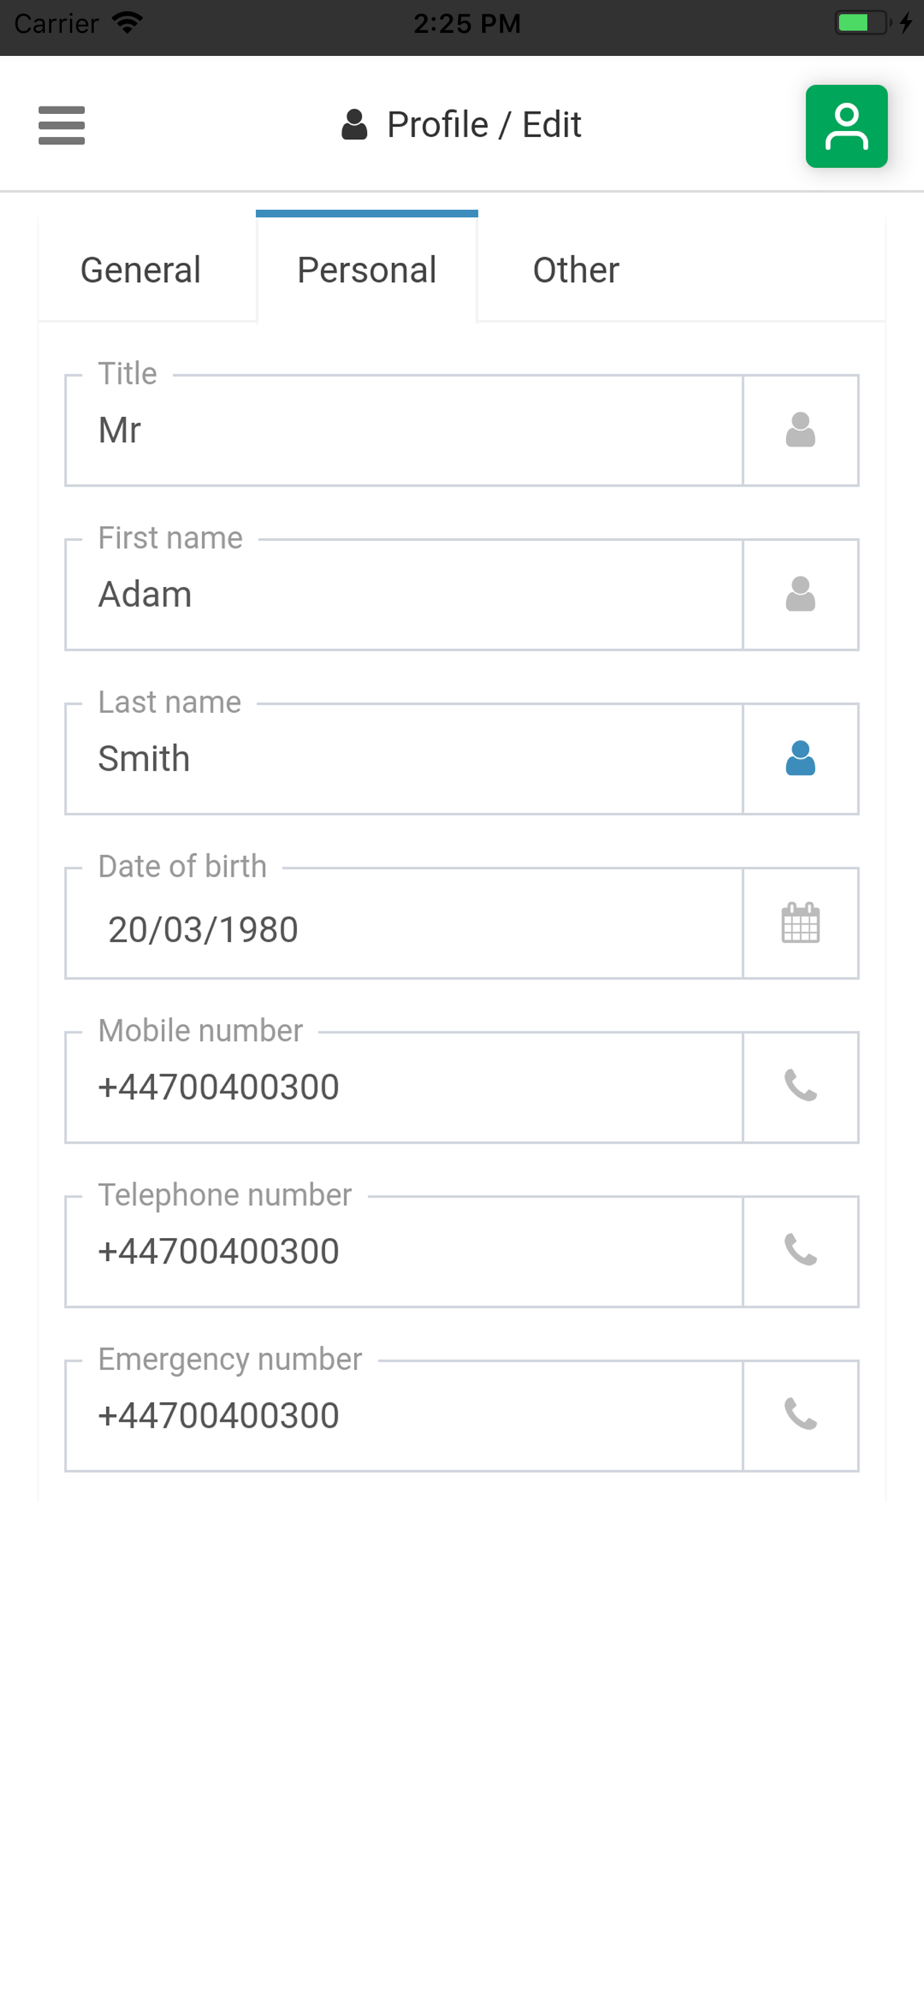Screen dimensions: 924x2000
Task: Click the person icon beside Title field
Action: tap(800, 431)
